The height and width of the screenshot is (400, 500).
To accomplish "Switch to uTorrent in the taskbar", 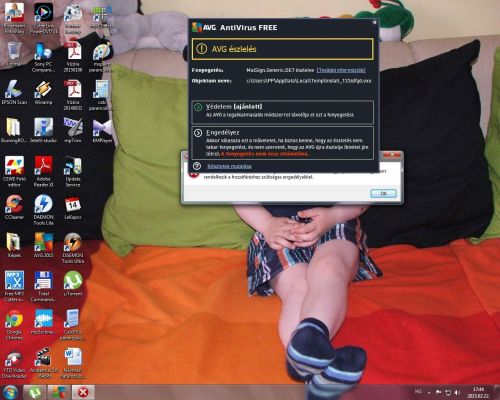I will pos(35,392).
